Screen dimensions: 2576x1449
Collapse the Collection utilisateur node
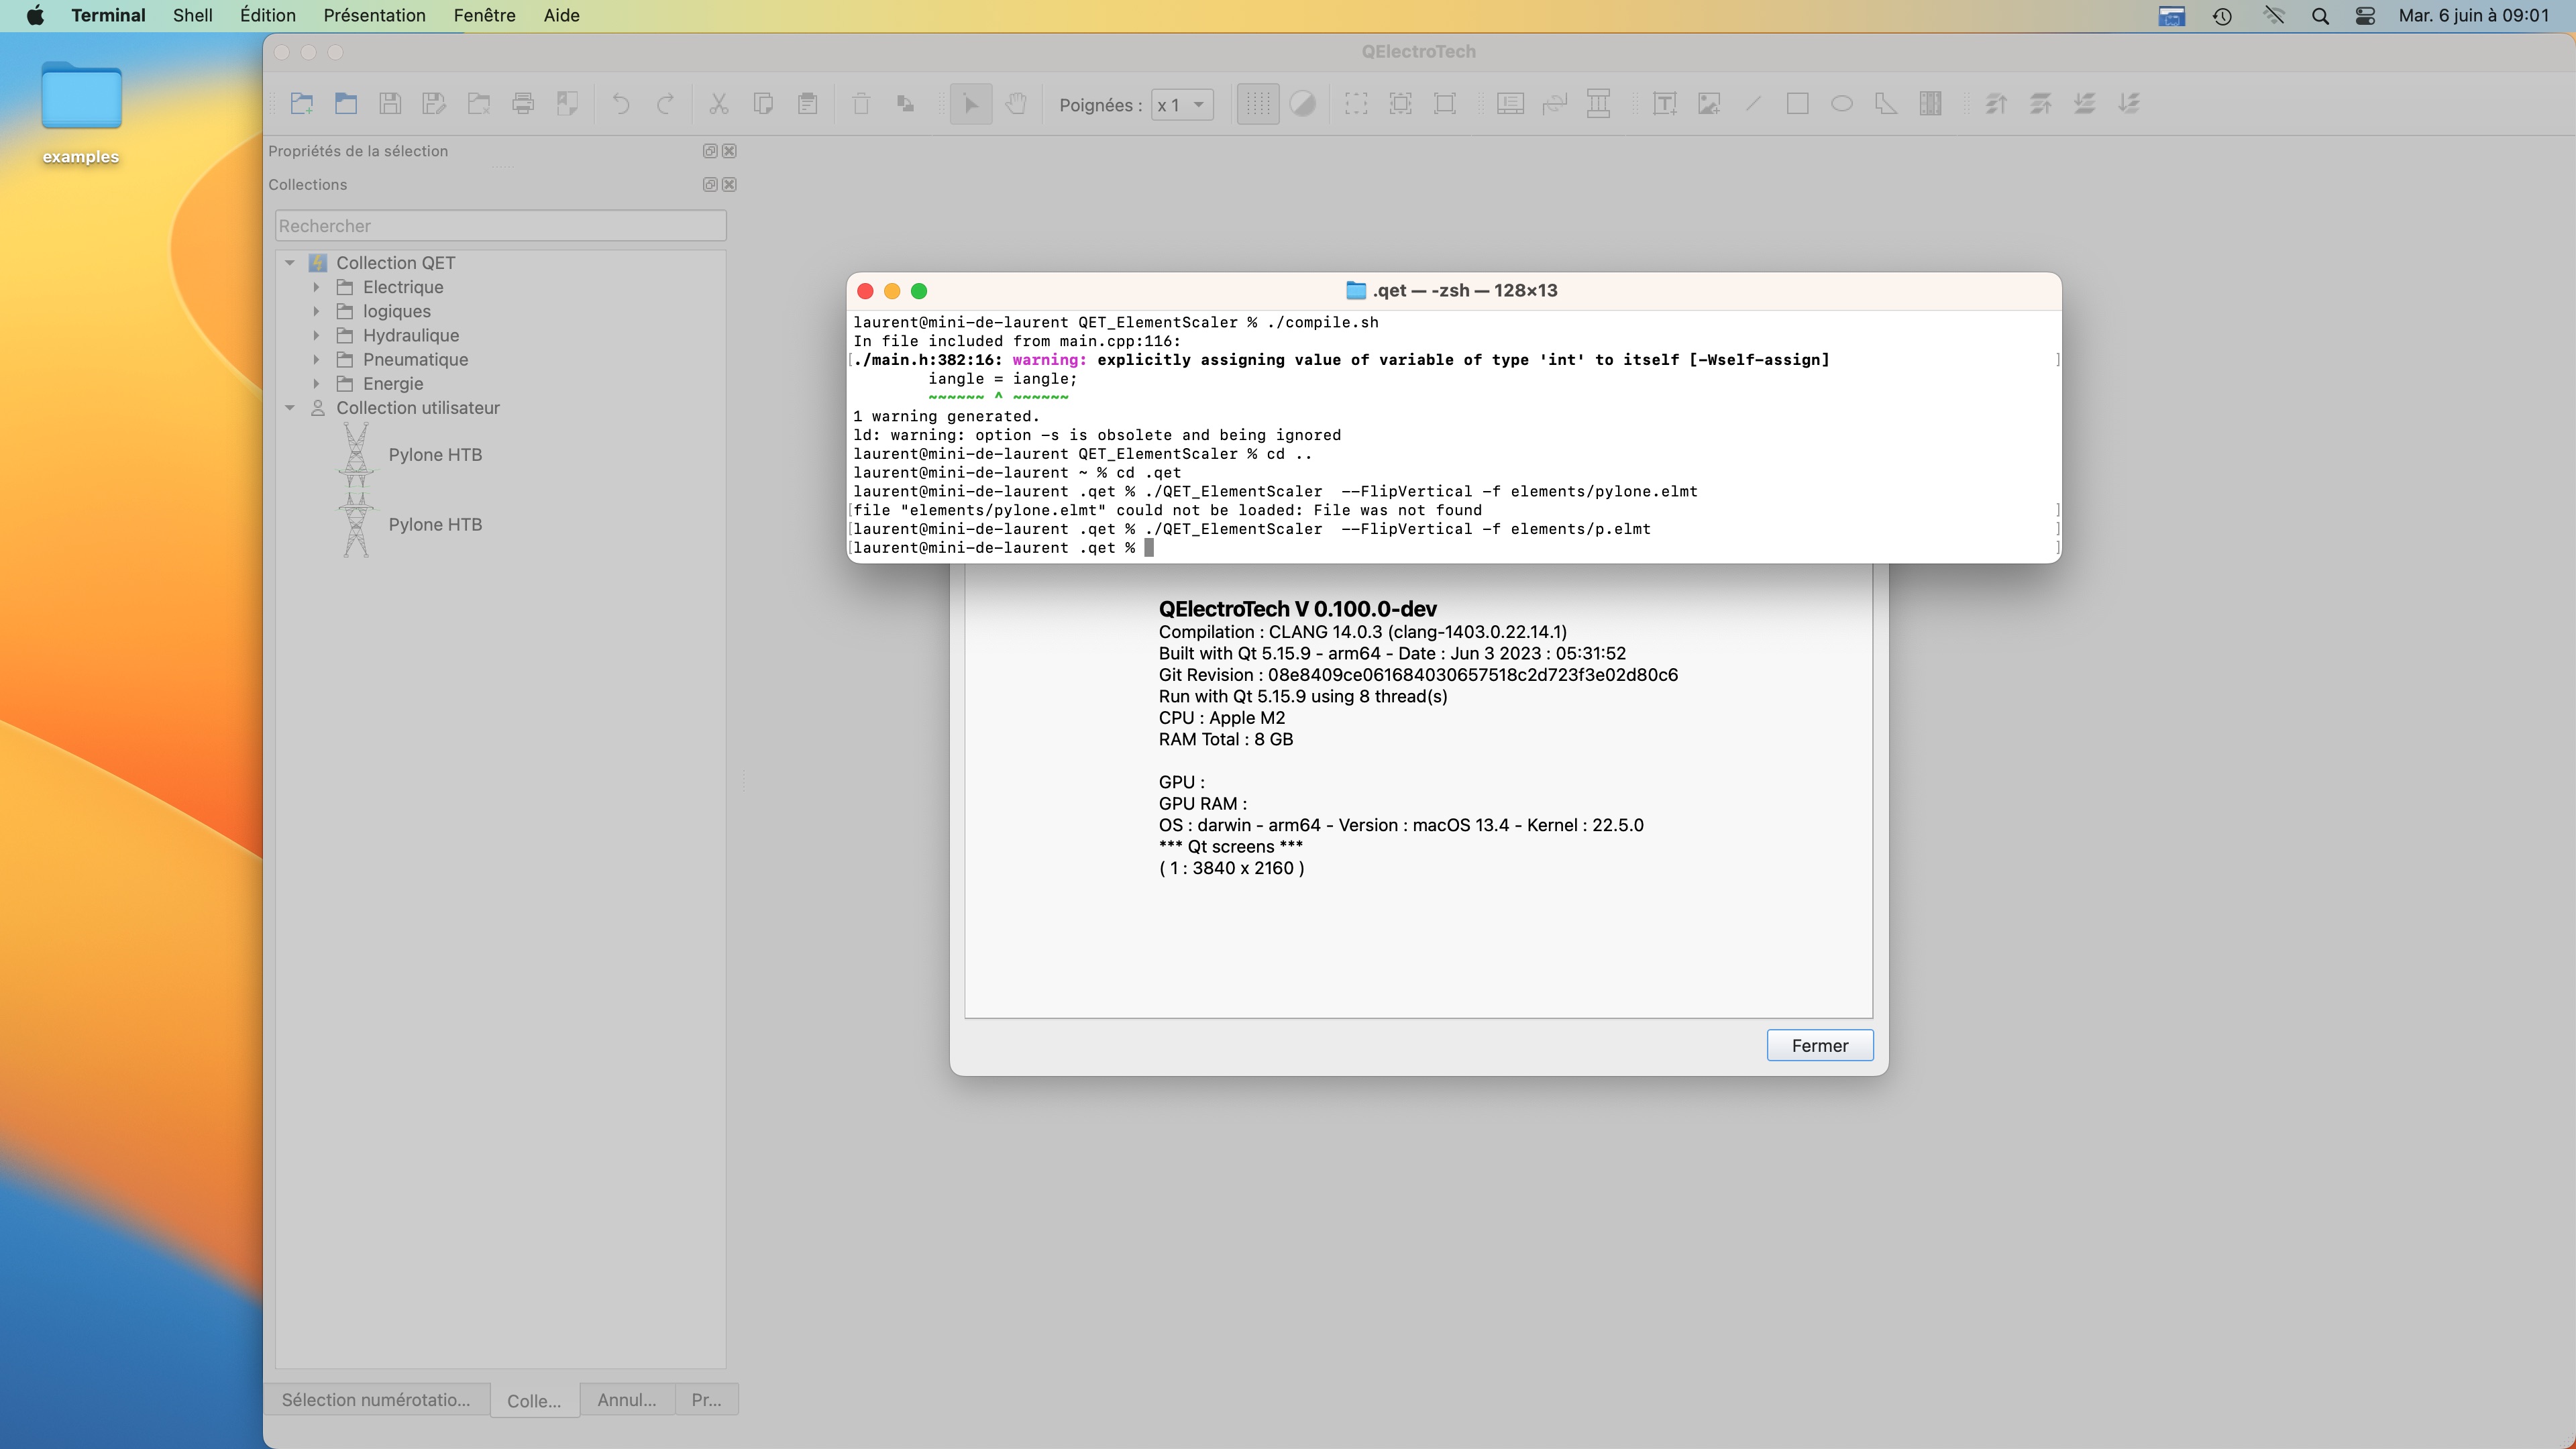[290, 408]
